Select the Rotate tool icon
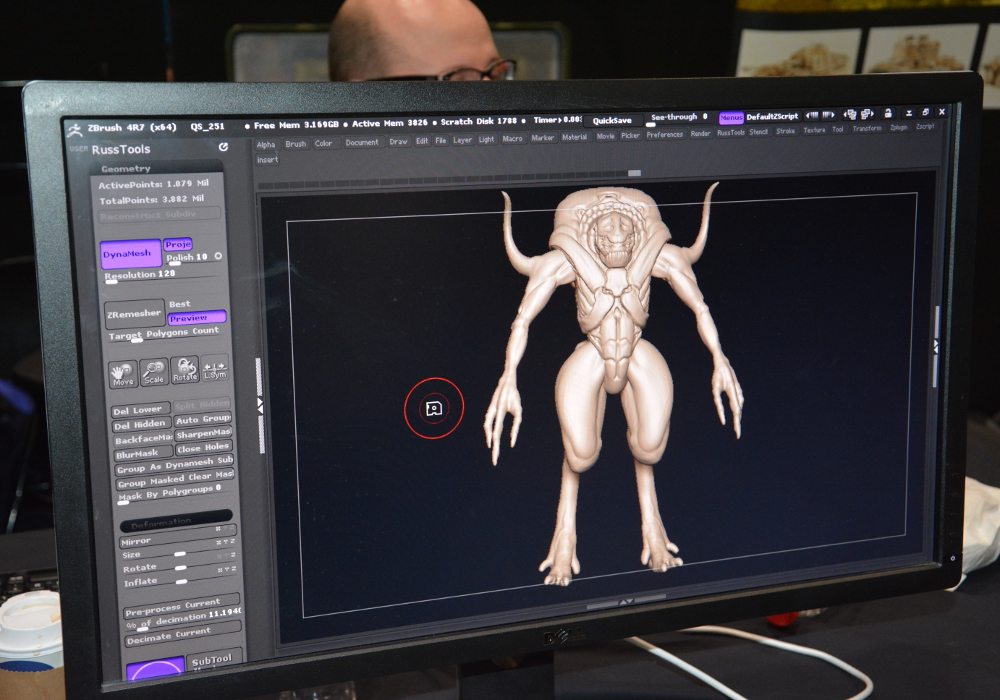 coord(184,370)
